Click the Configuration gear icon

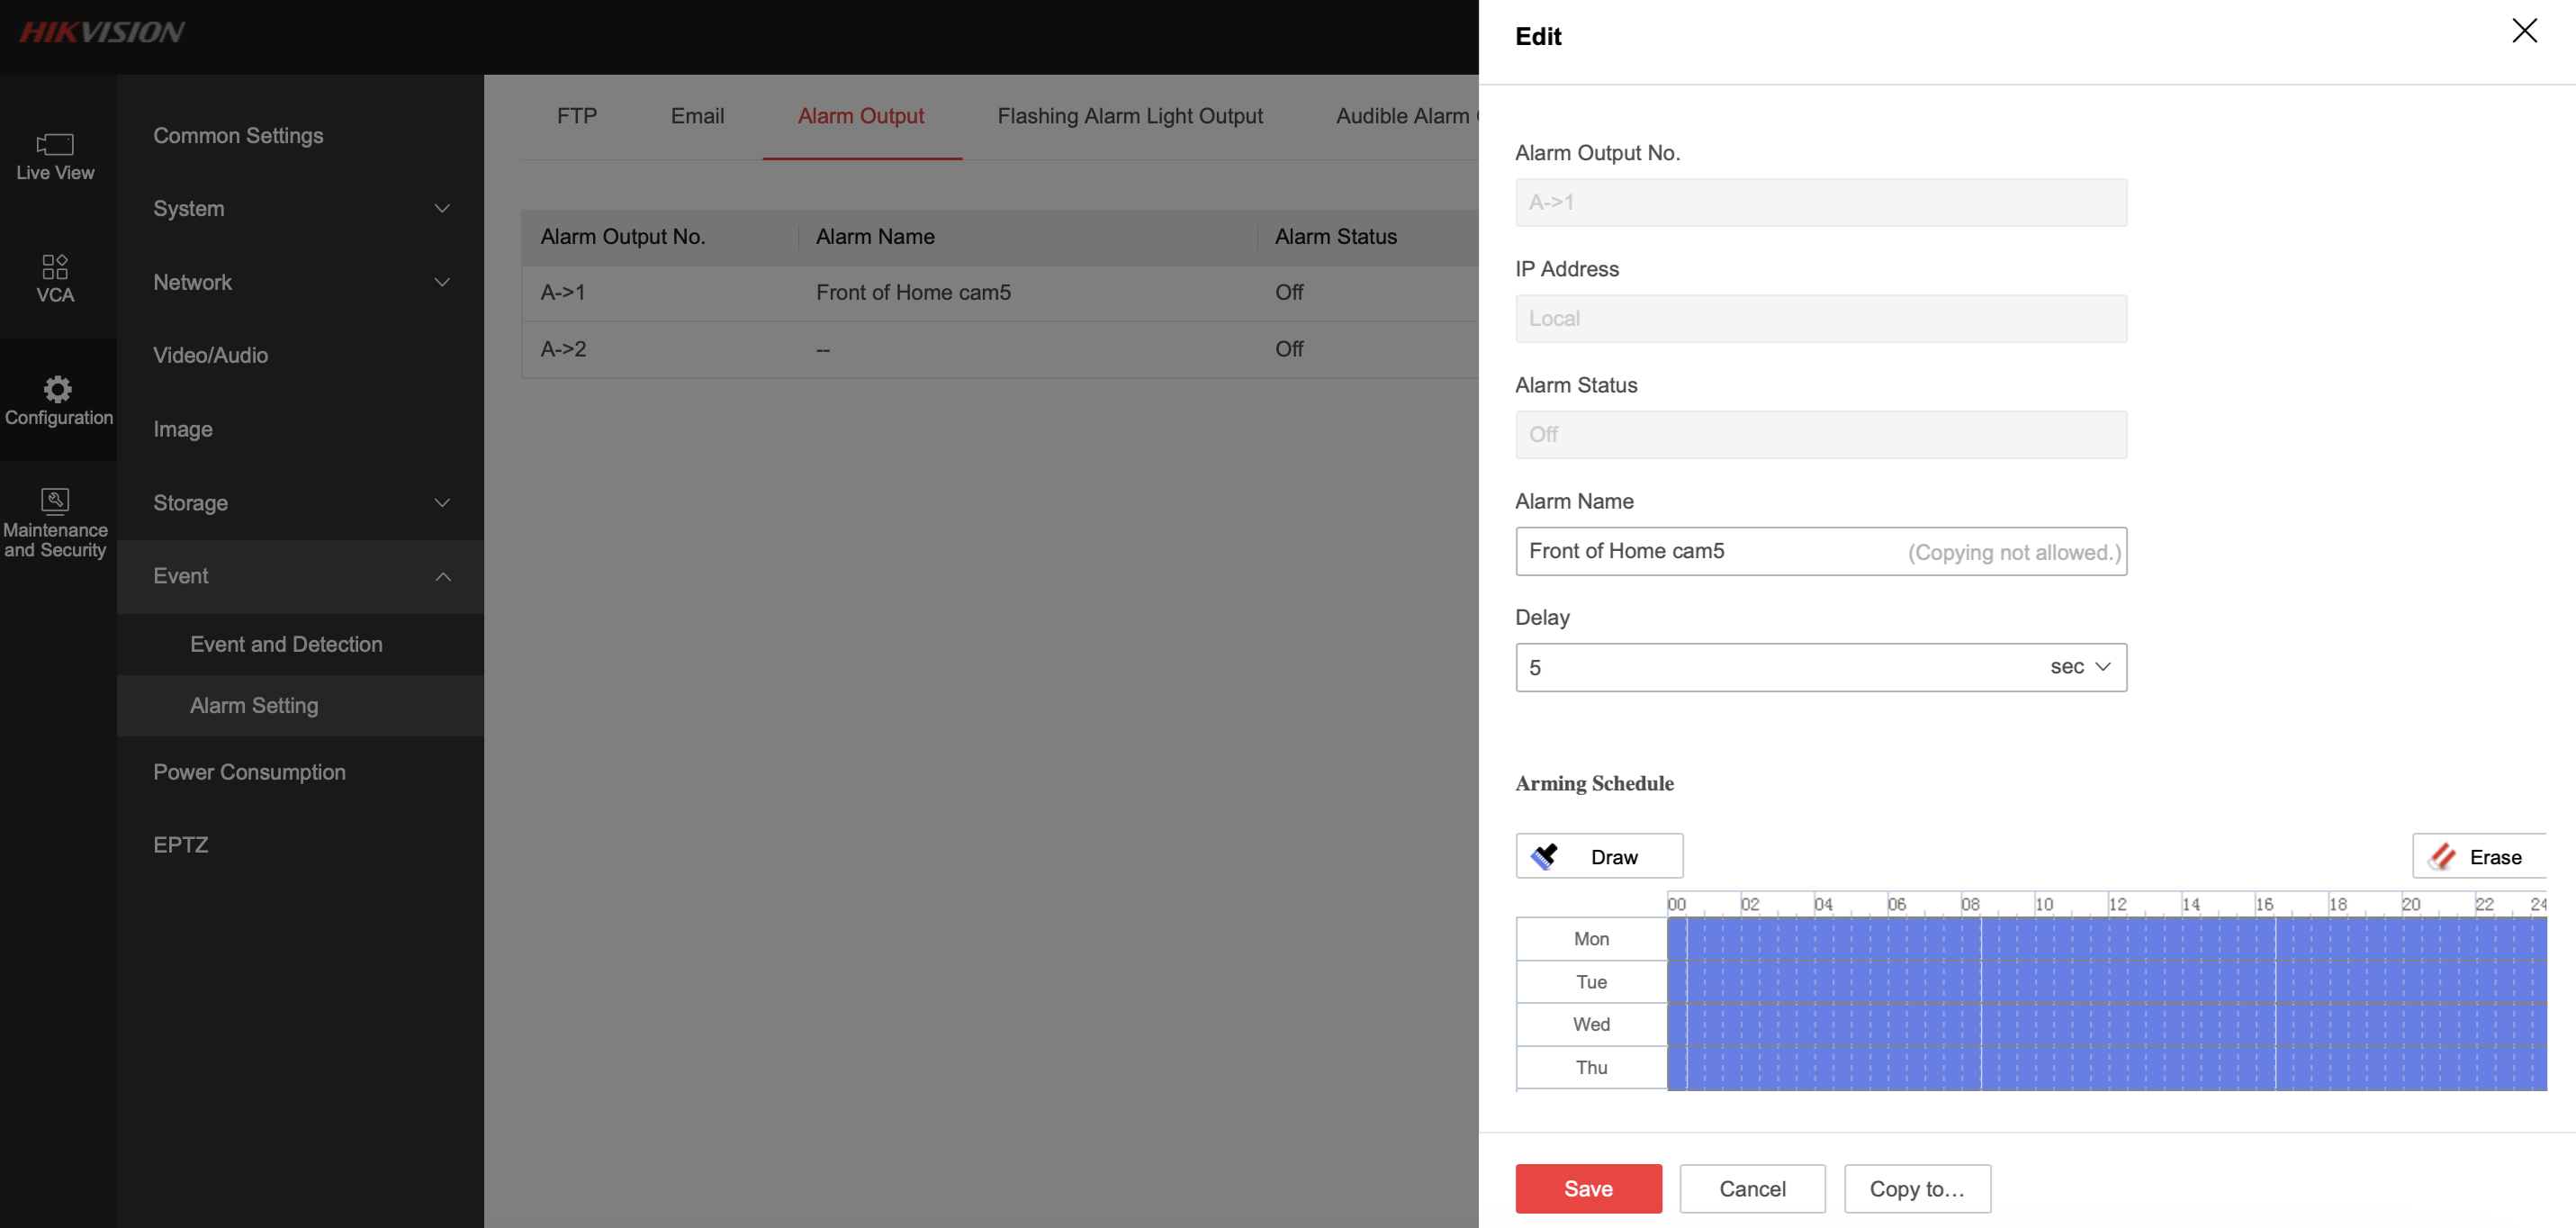point(58,389)
